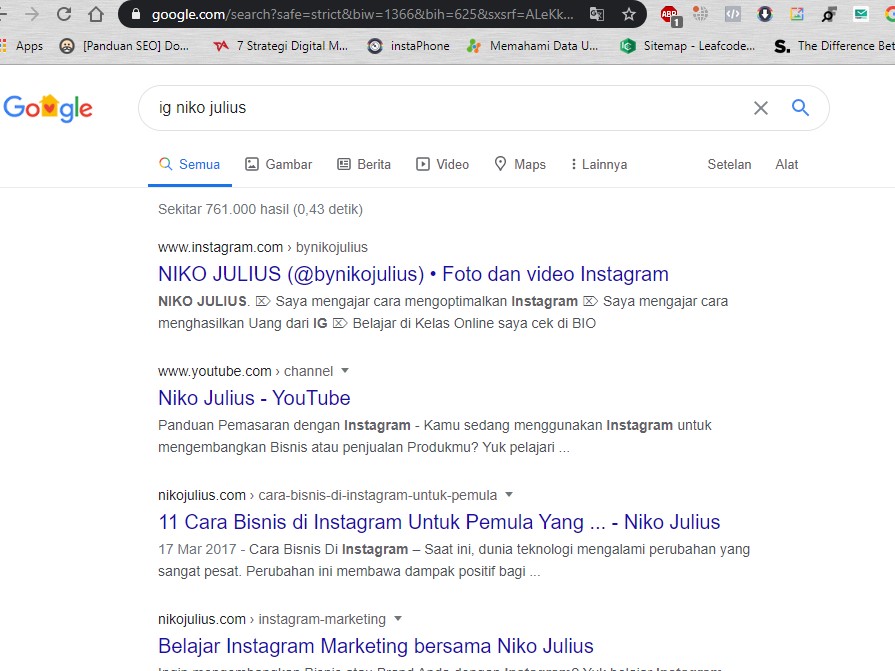Screen dimensions: 895x671
Task: Open the instaPhone bookmark
Action: 409,46
